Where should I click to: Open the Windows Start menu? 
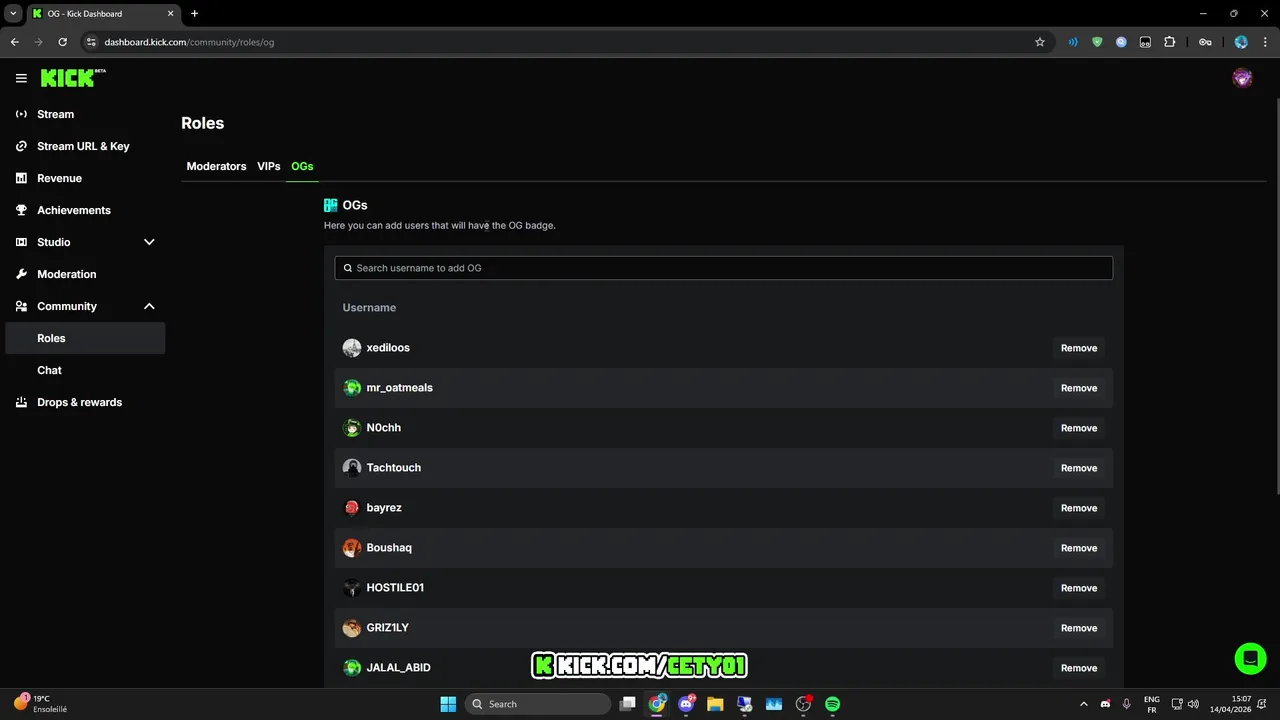point(448,704)
